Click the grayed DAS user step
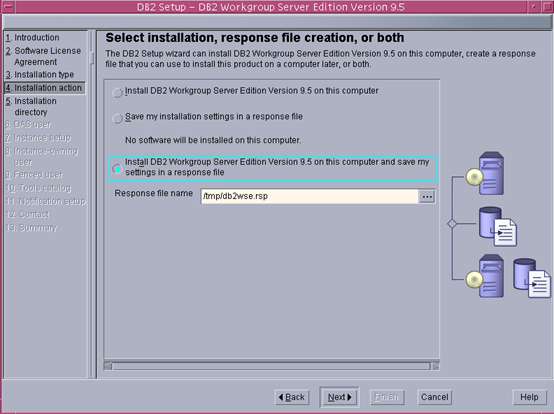 tap(28, 124)
